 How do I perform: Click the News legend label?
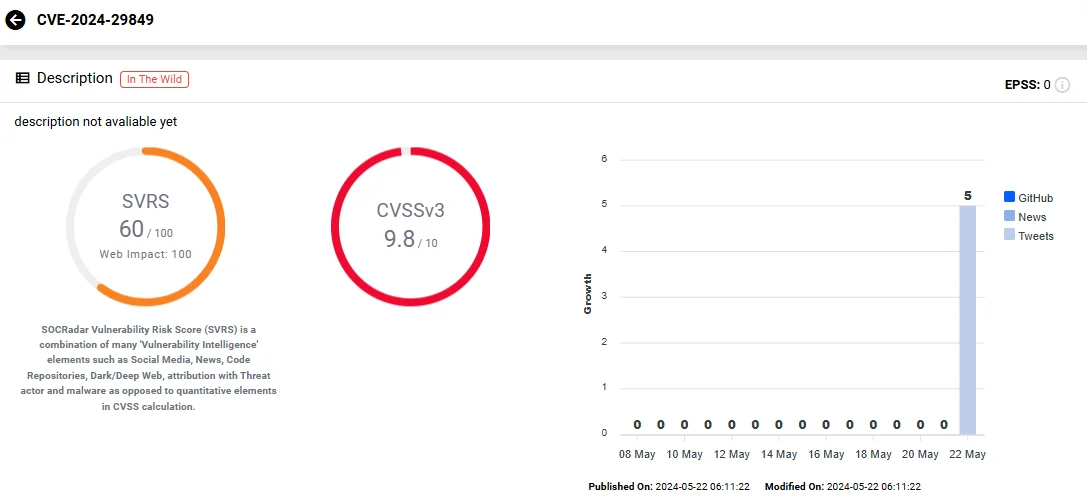[1032, 217]
